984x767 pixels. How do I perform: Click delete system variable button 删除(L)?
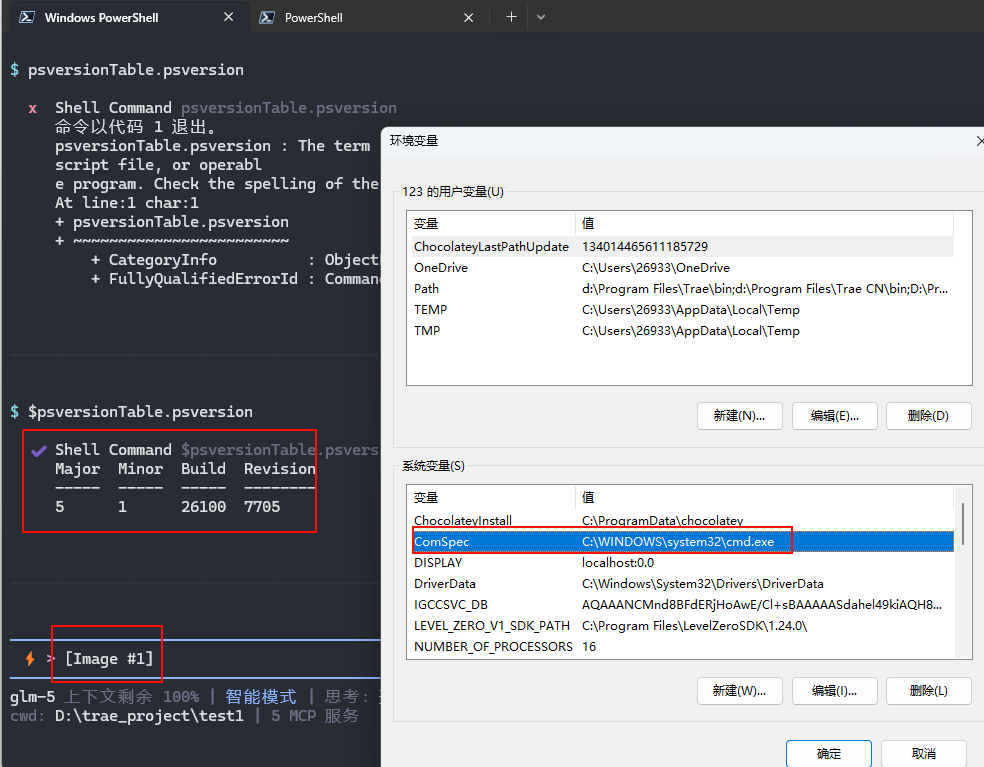click(928, 690)
